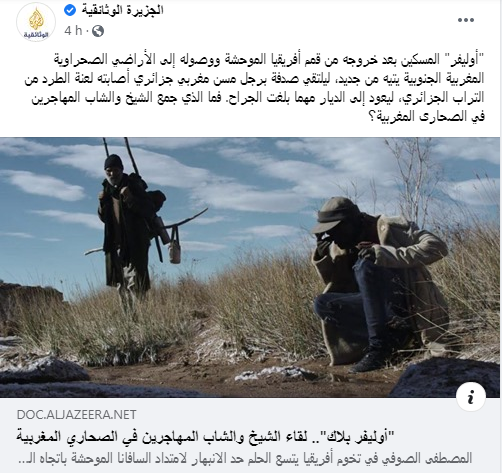Click the Arabic post caption text
502x473 pixels.
click(x=254, y=88)
